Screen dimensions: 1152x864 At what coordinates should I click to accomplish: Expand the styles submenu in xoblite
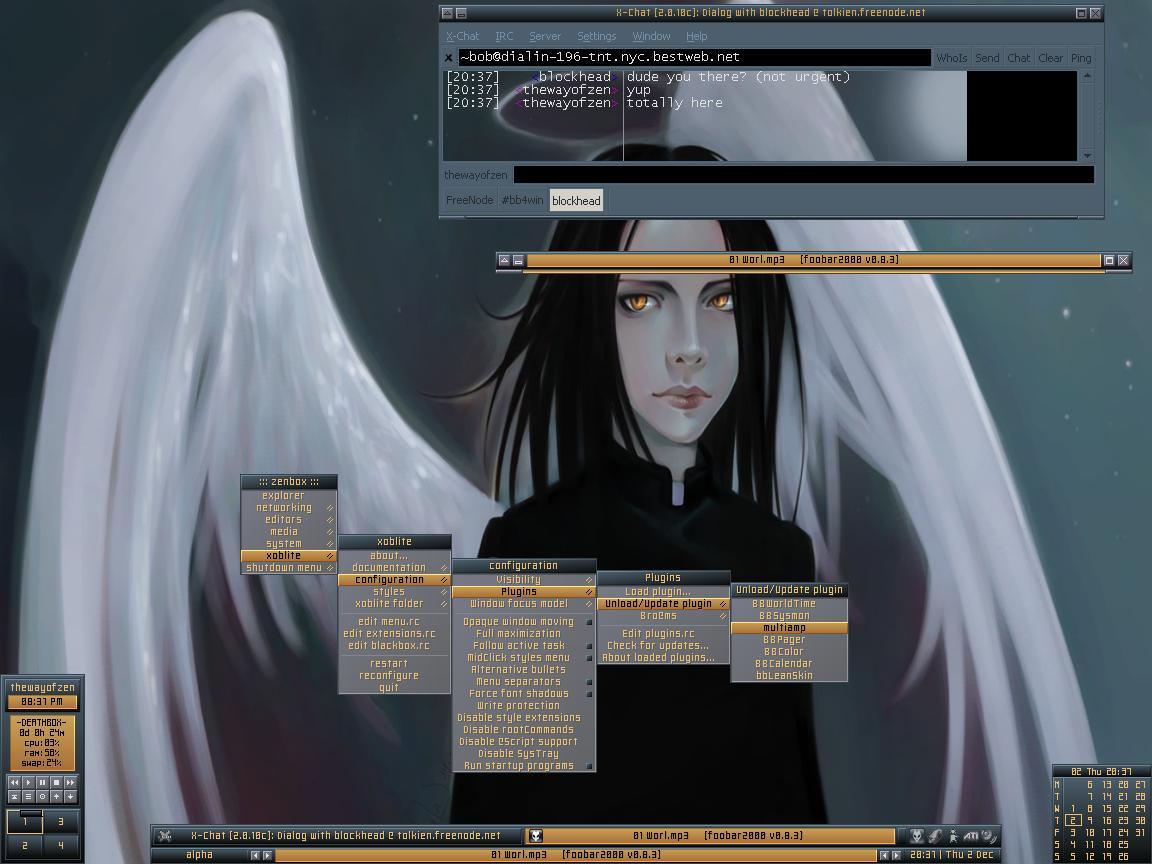click(x=395, y=591)
